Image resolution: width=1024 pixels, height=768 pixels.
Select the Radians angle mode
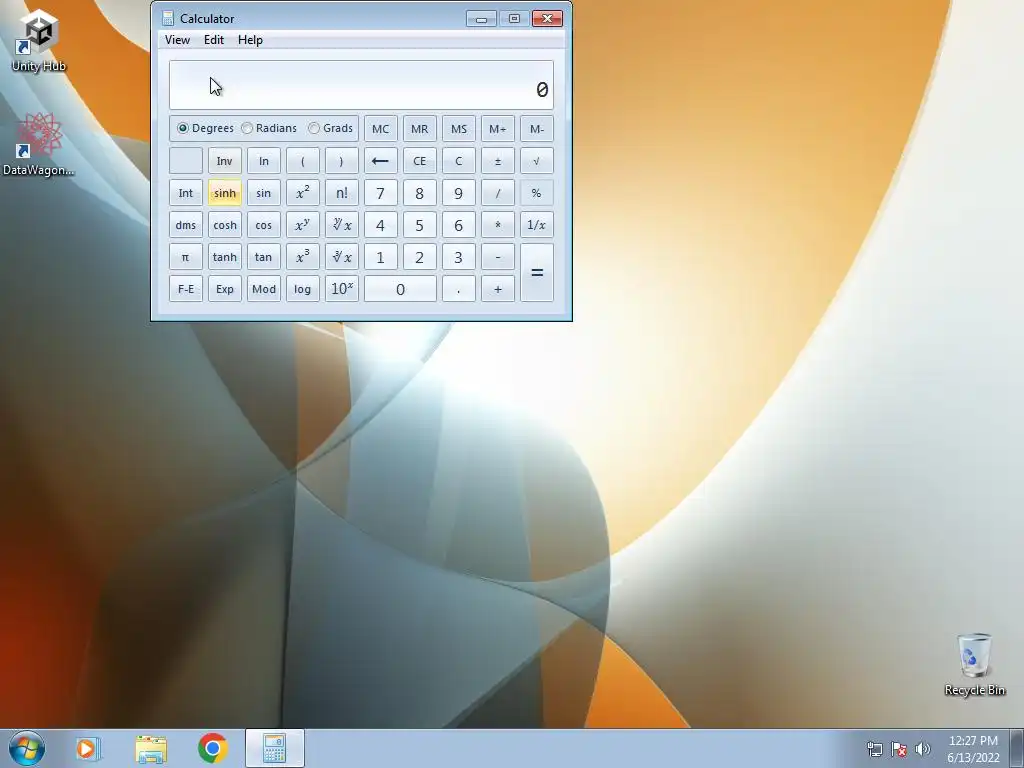pos(269,128)
